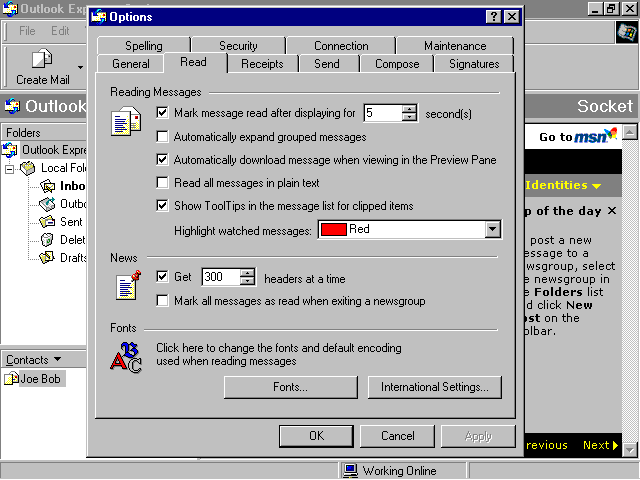The image size is (640, 480).
Task: Decrease the seconds spinner value
Action: (x=409, y=117)
